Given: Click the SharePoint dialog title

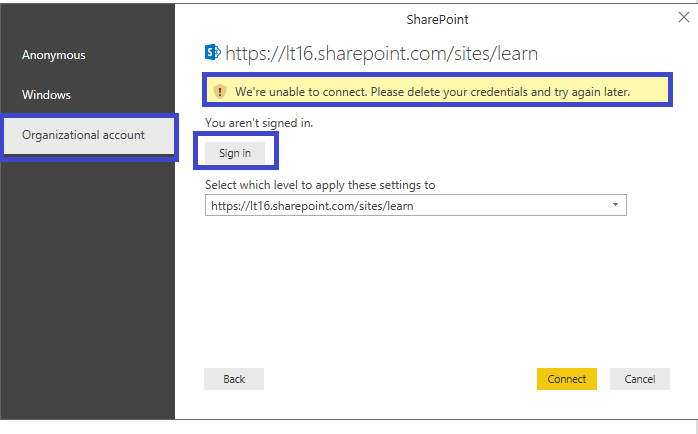Looking at the screenshot, I should tap(437, 19).
